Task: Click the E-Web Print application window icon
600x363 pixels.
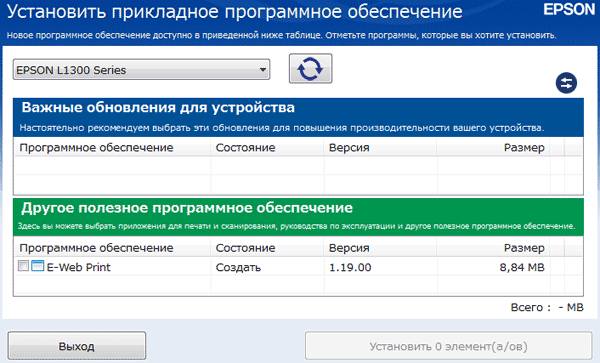Action: [38, 266]
